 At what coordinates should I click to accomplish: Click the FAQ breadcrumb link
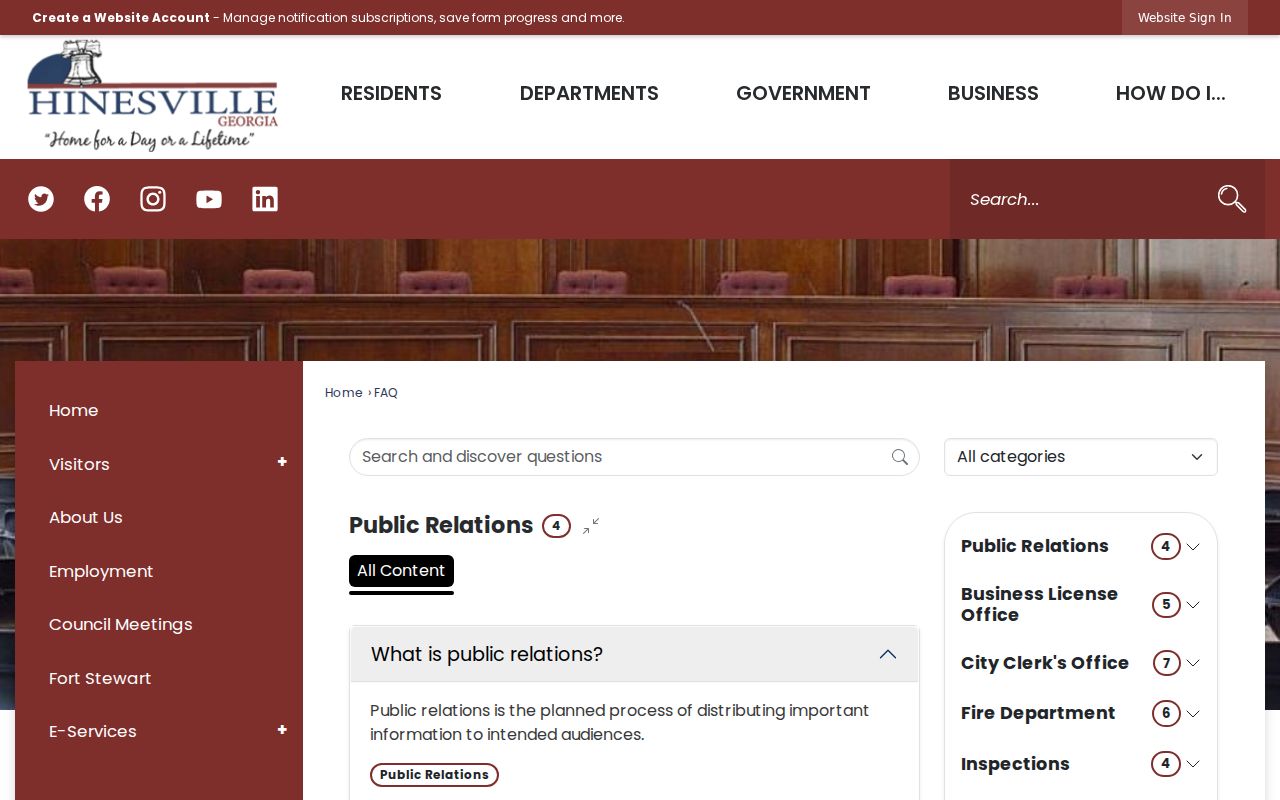point(386,393)
